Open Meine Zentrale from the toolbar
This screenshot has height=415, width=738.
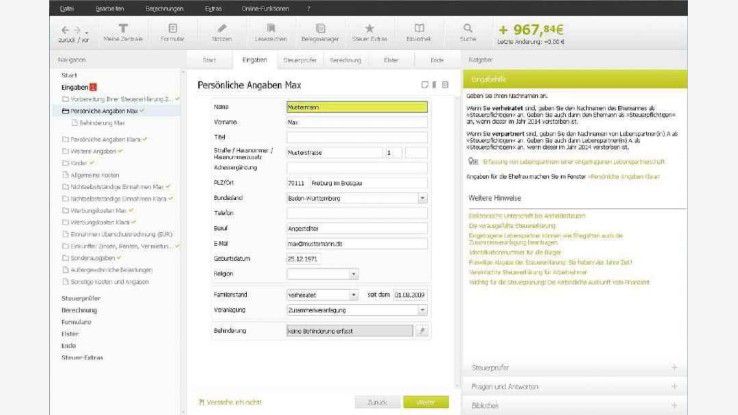pos(123,33)
